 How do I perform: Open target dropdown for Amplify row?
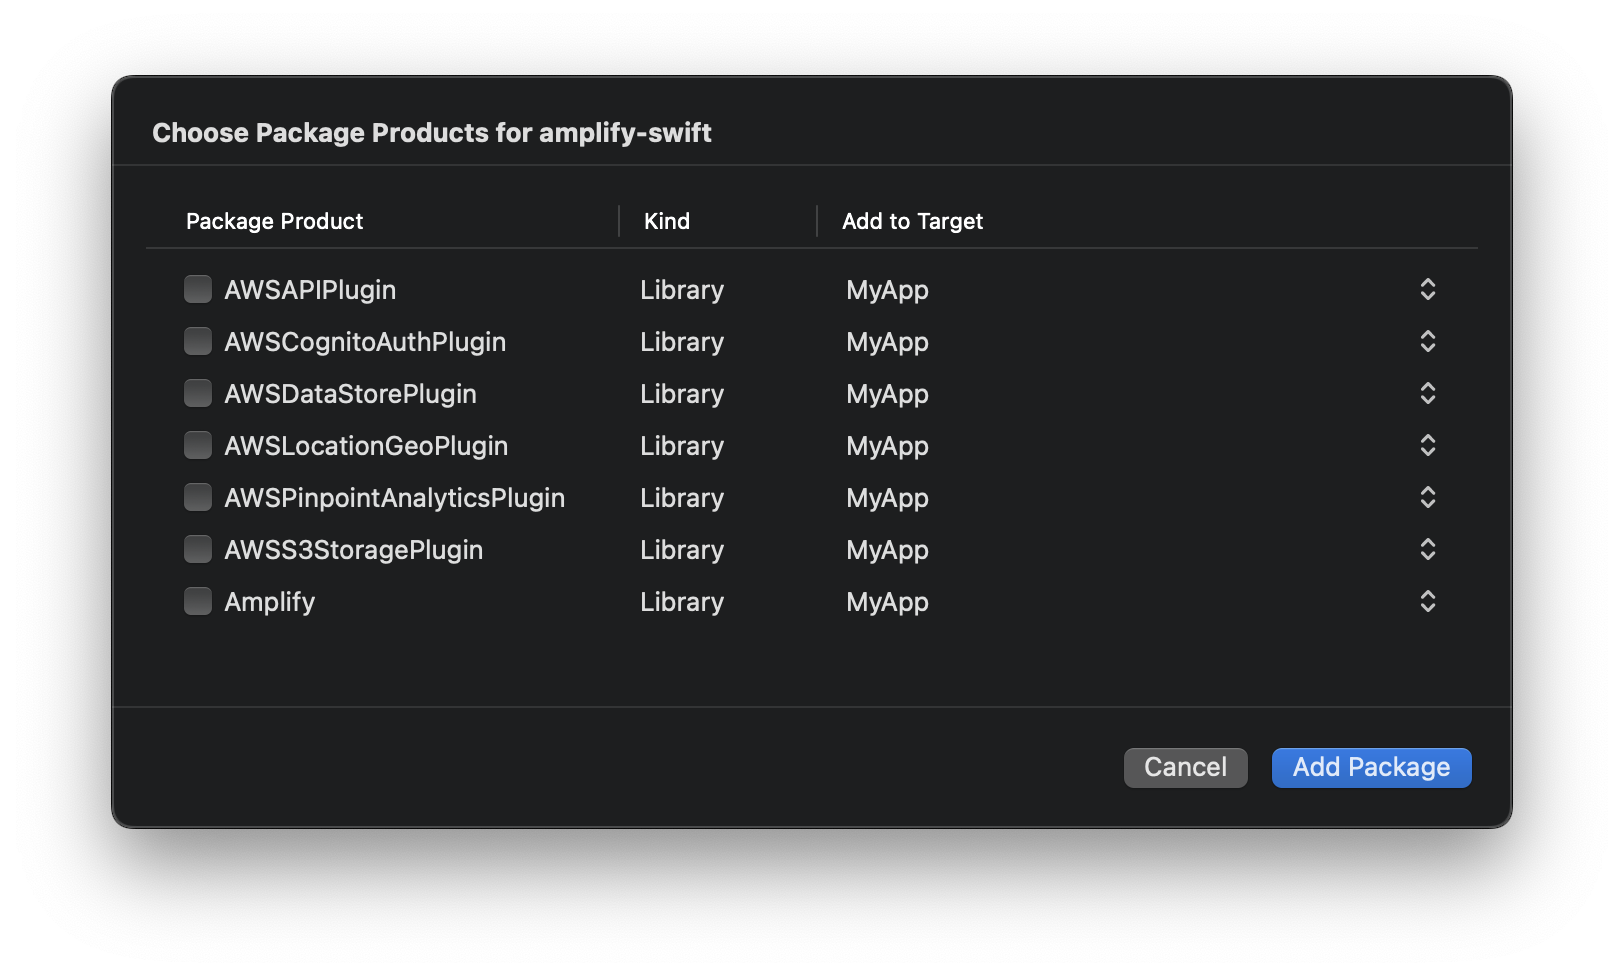pos(1428,601)
